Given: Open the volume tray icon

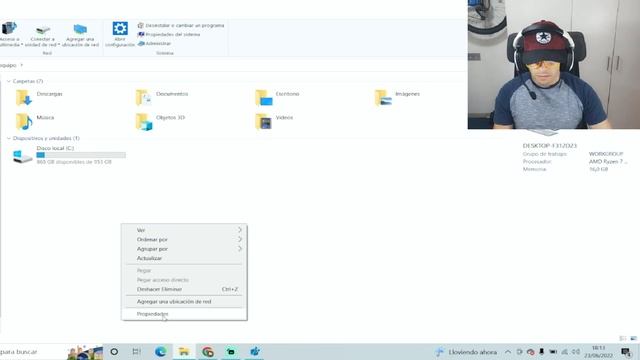Looking at the screenshot, I should 576,352.
